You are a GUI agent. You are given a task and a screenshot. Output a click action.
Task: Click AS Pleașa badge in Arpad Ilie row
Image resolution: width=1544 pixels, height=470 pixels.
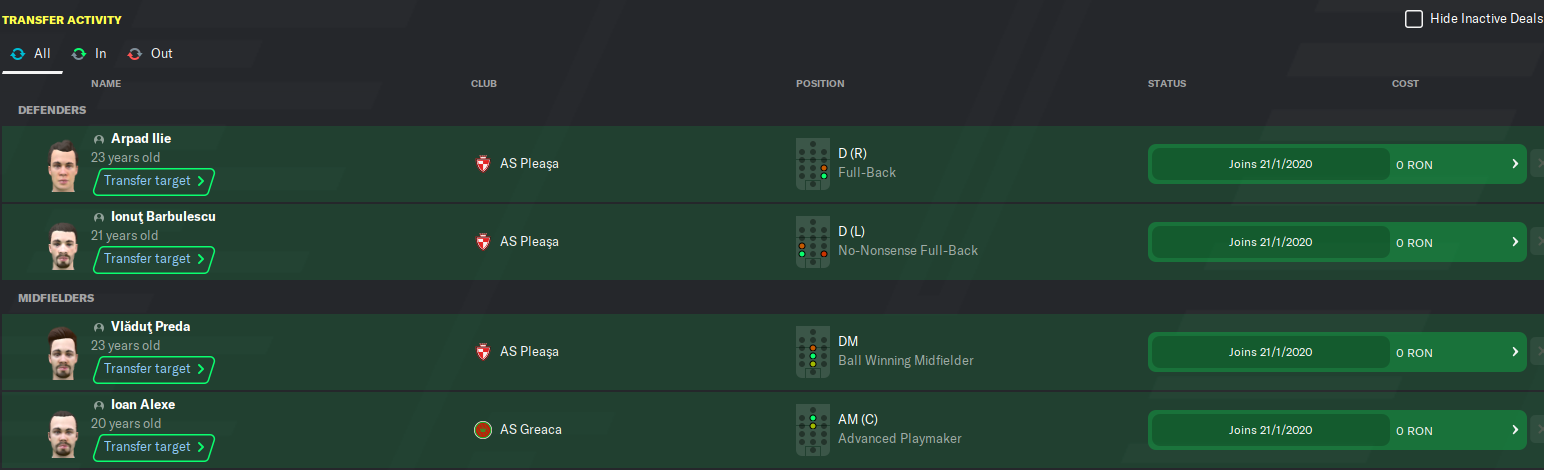(x=483, y=163)
